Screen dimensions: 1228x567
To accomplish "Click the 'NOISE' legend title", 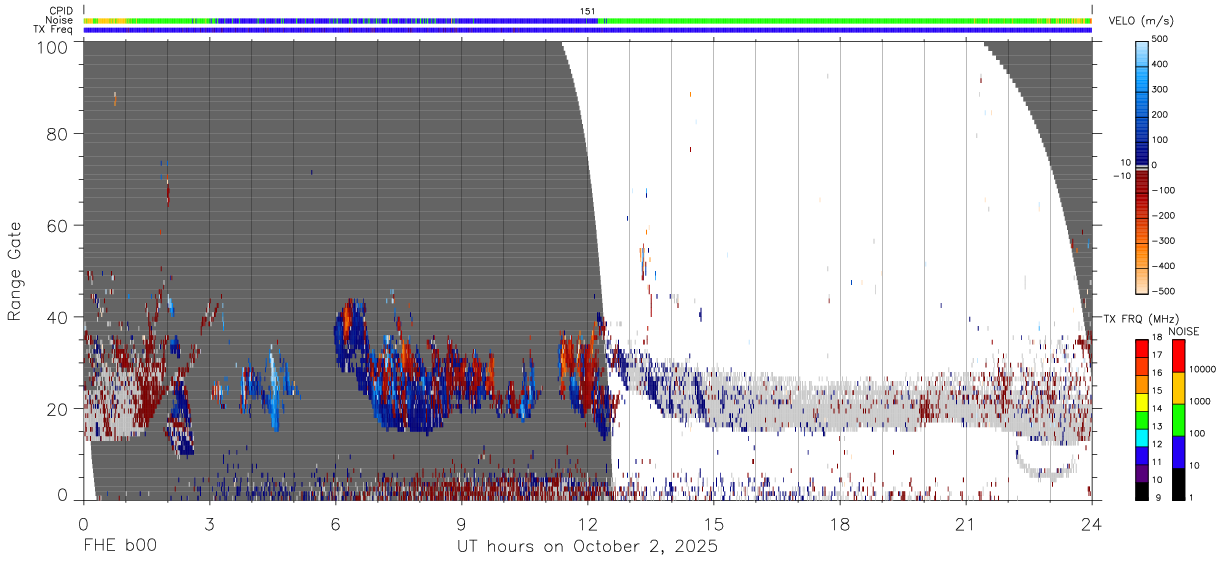I will coord(1184,331).
